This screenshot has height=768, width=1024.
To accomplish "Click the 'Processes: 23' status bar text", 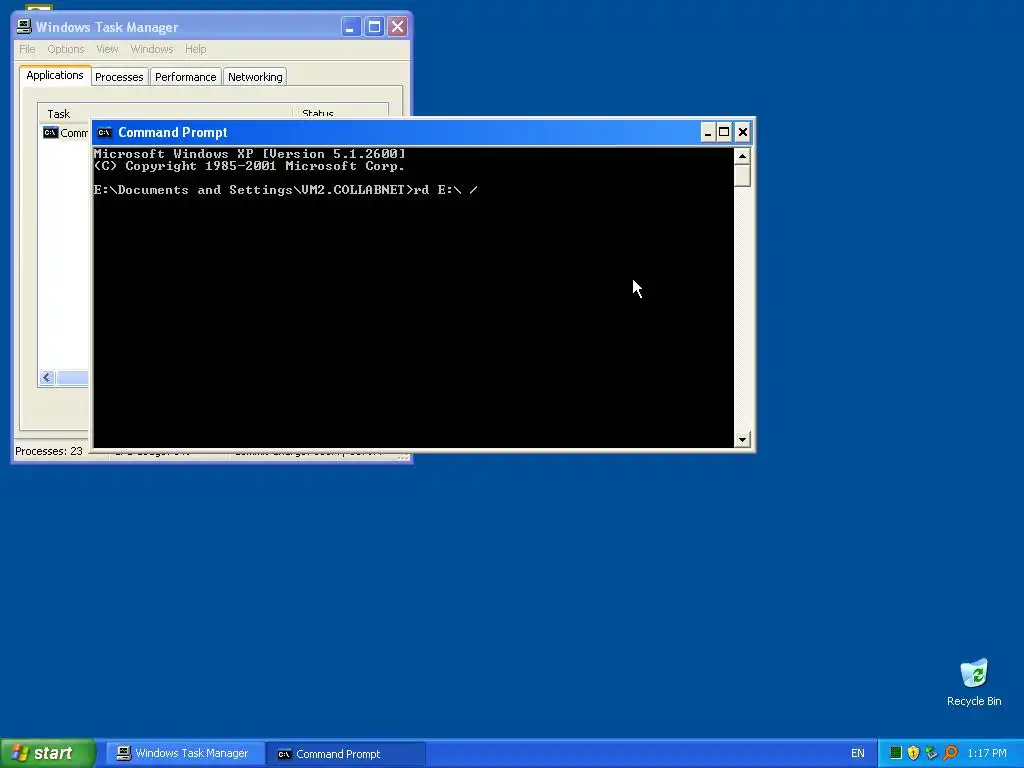I will [49, 451].
